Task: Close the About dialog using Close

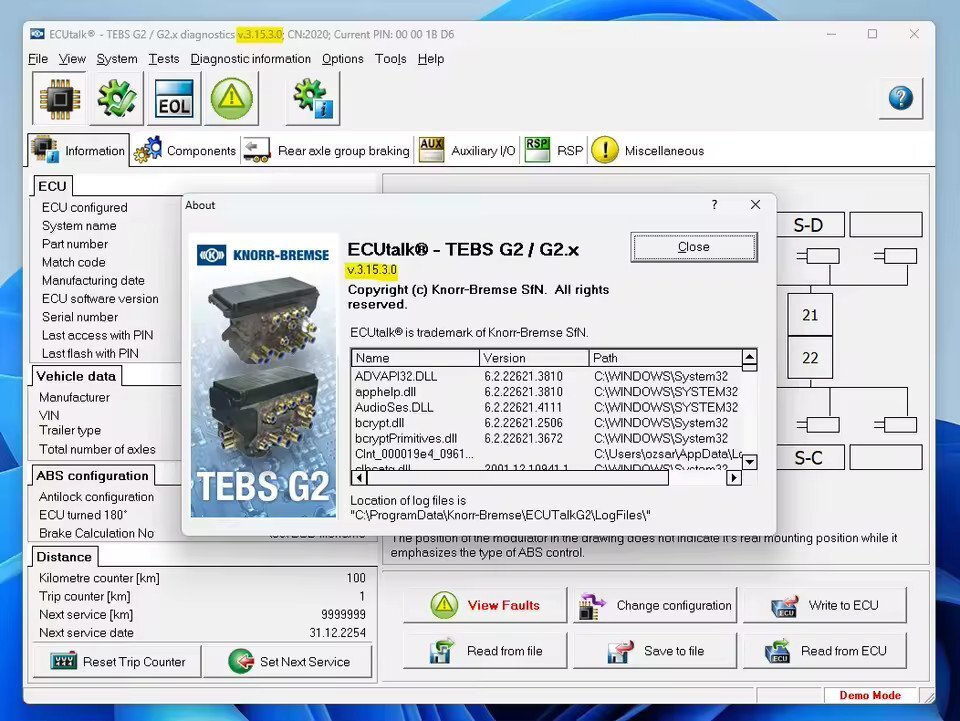Action: tap(693, 247)
